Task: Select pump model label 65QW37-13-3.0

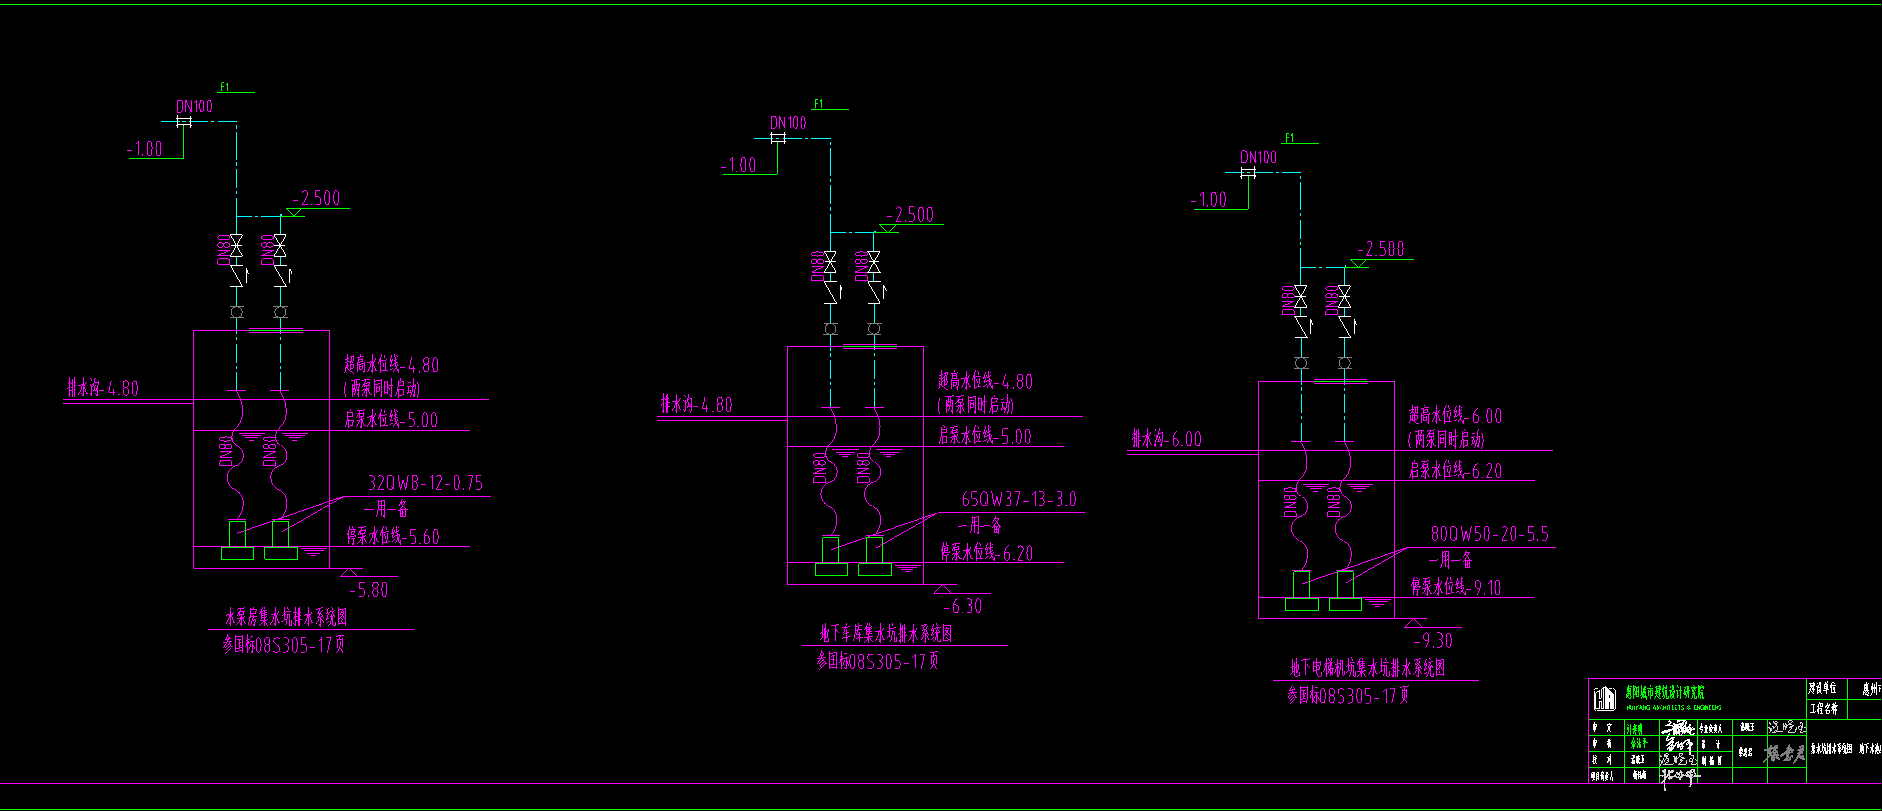Action: 1019,499
